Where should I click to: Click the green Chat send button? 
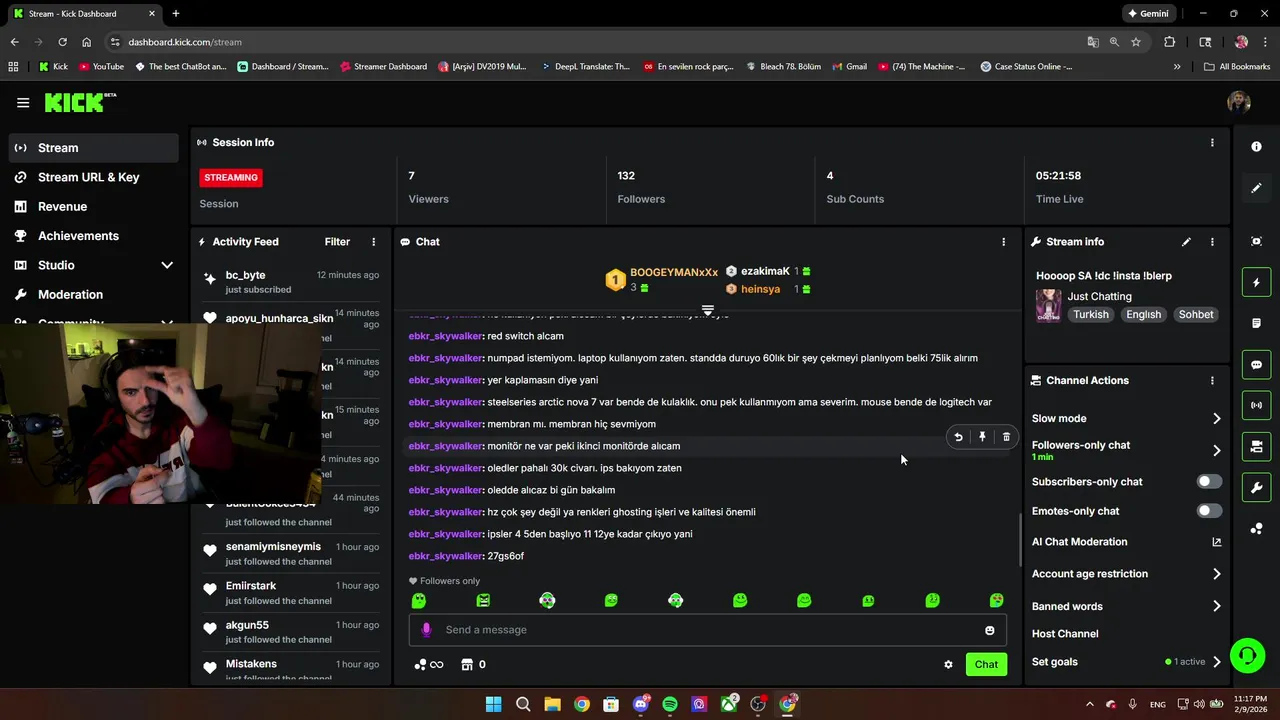coord(986,664)
